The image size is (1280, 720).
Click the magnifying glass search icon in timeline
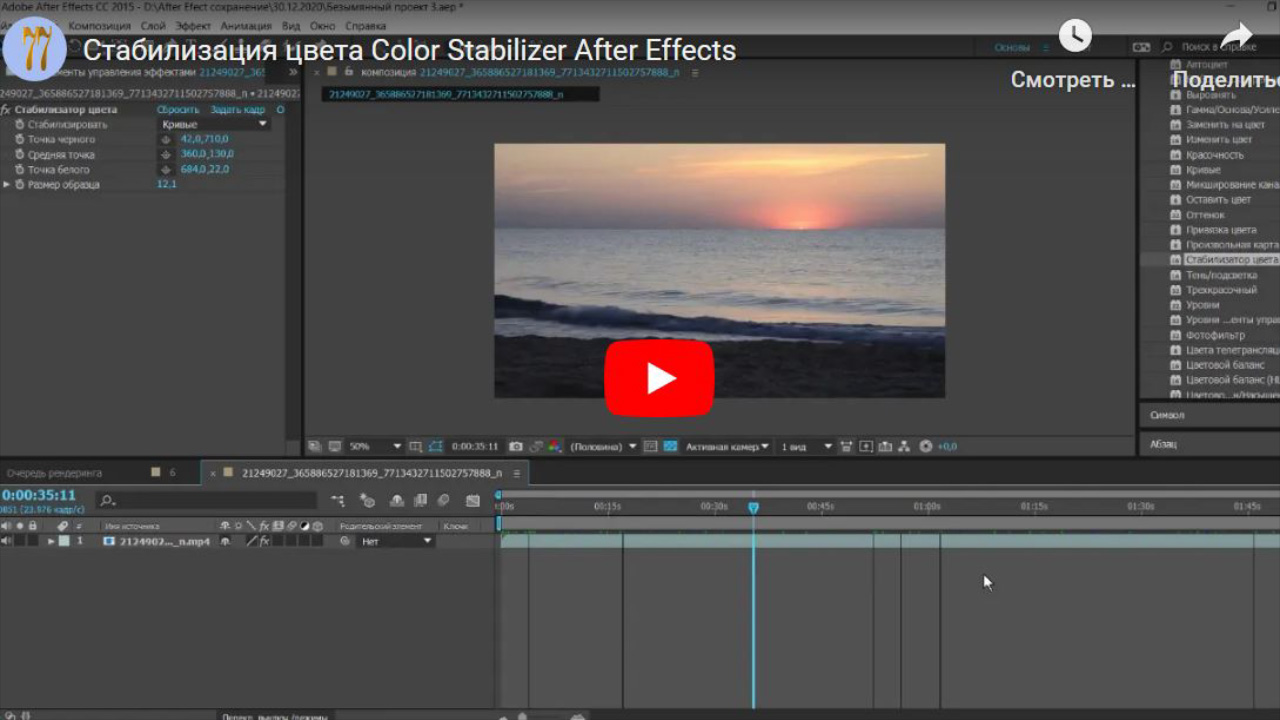[105, 500]
